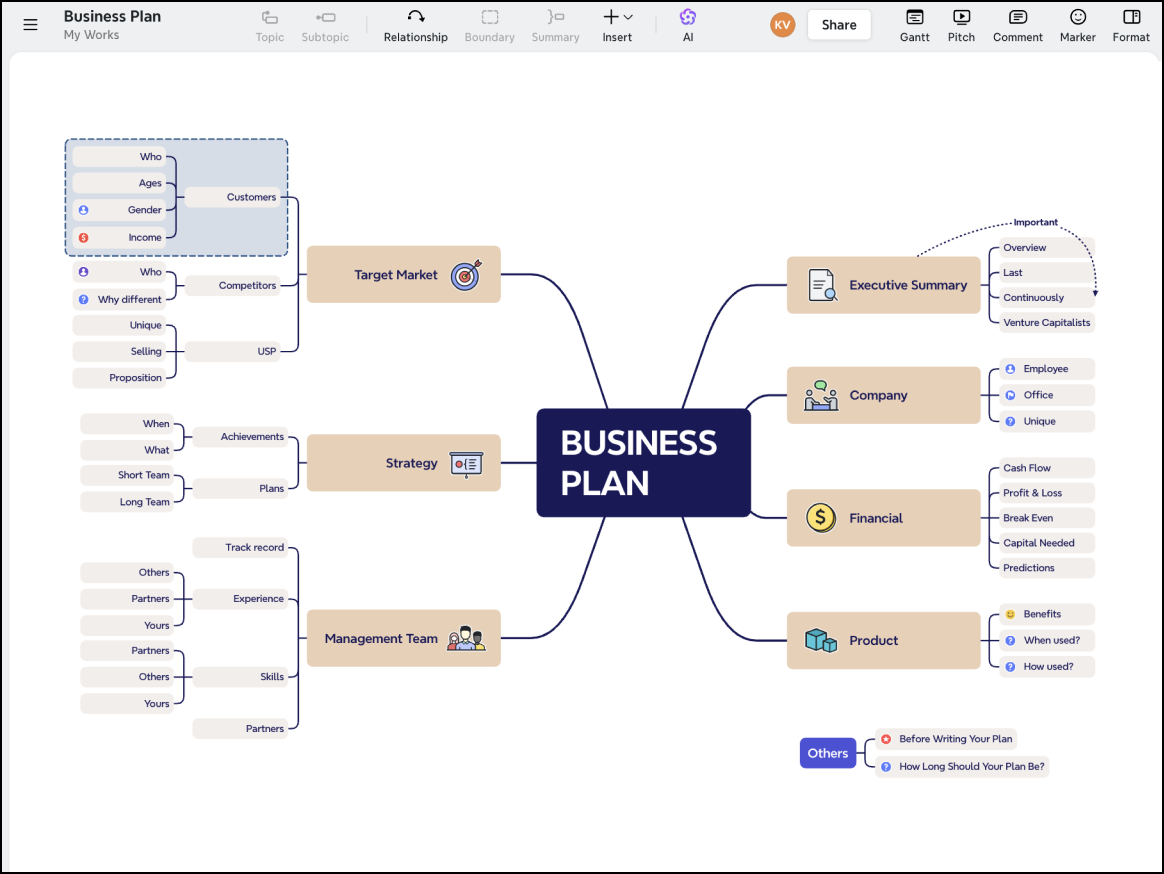Viewport: 1164px width, 874px height.
Task: Select the central BUSINESS PLAN topic
Action: click(644, 463)
